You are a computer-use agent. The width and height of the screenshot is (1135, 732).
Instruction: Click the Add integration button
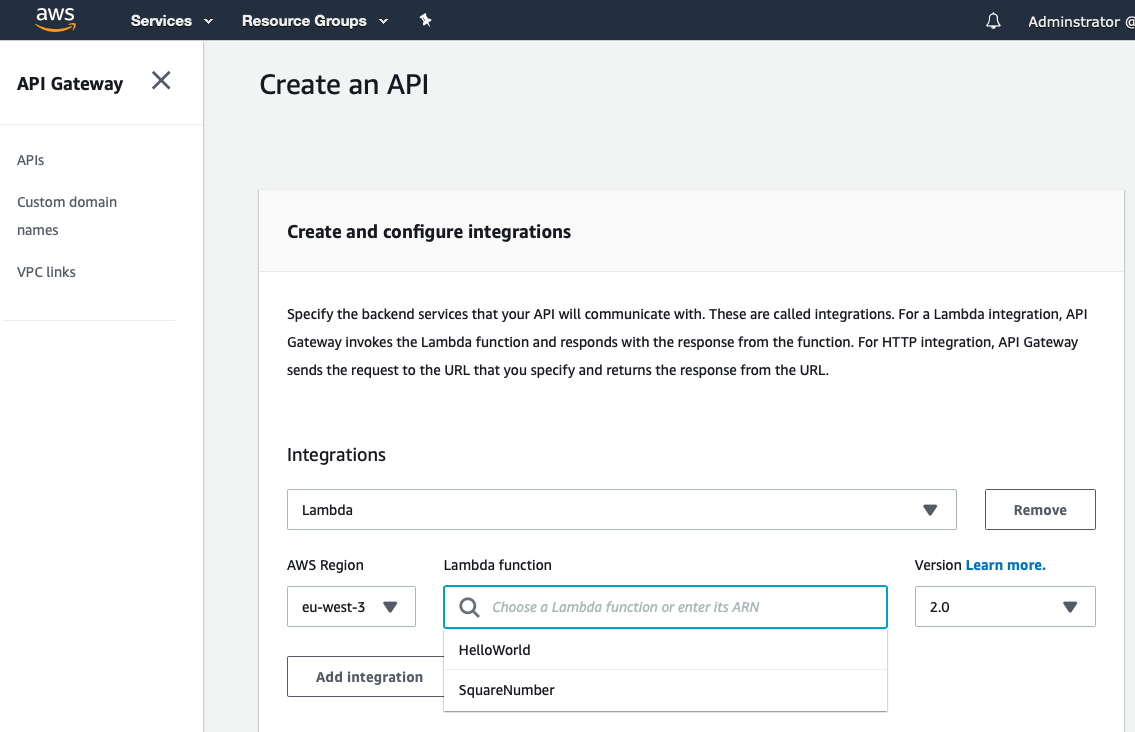(366, 677)
